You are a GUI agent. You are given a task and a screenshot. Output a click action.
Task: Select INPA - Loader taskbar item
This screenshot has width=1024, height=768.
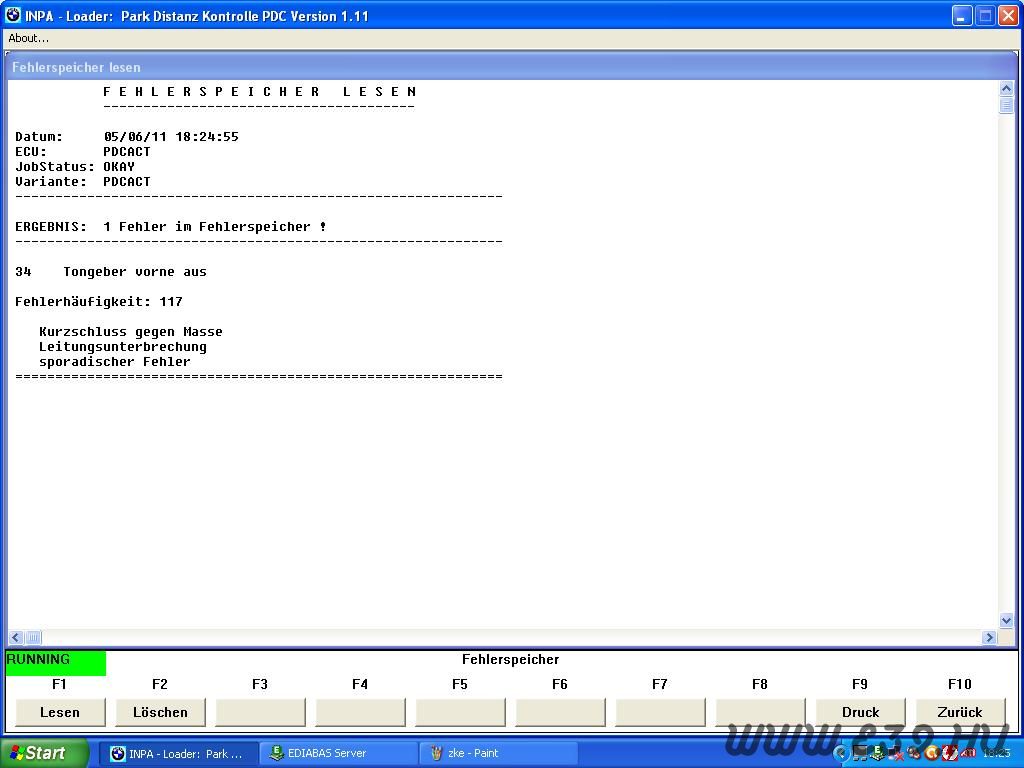(x=177, y=753)
